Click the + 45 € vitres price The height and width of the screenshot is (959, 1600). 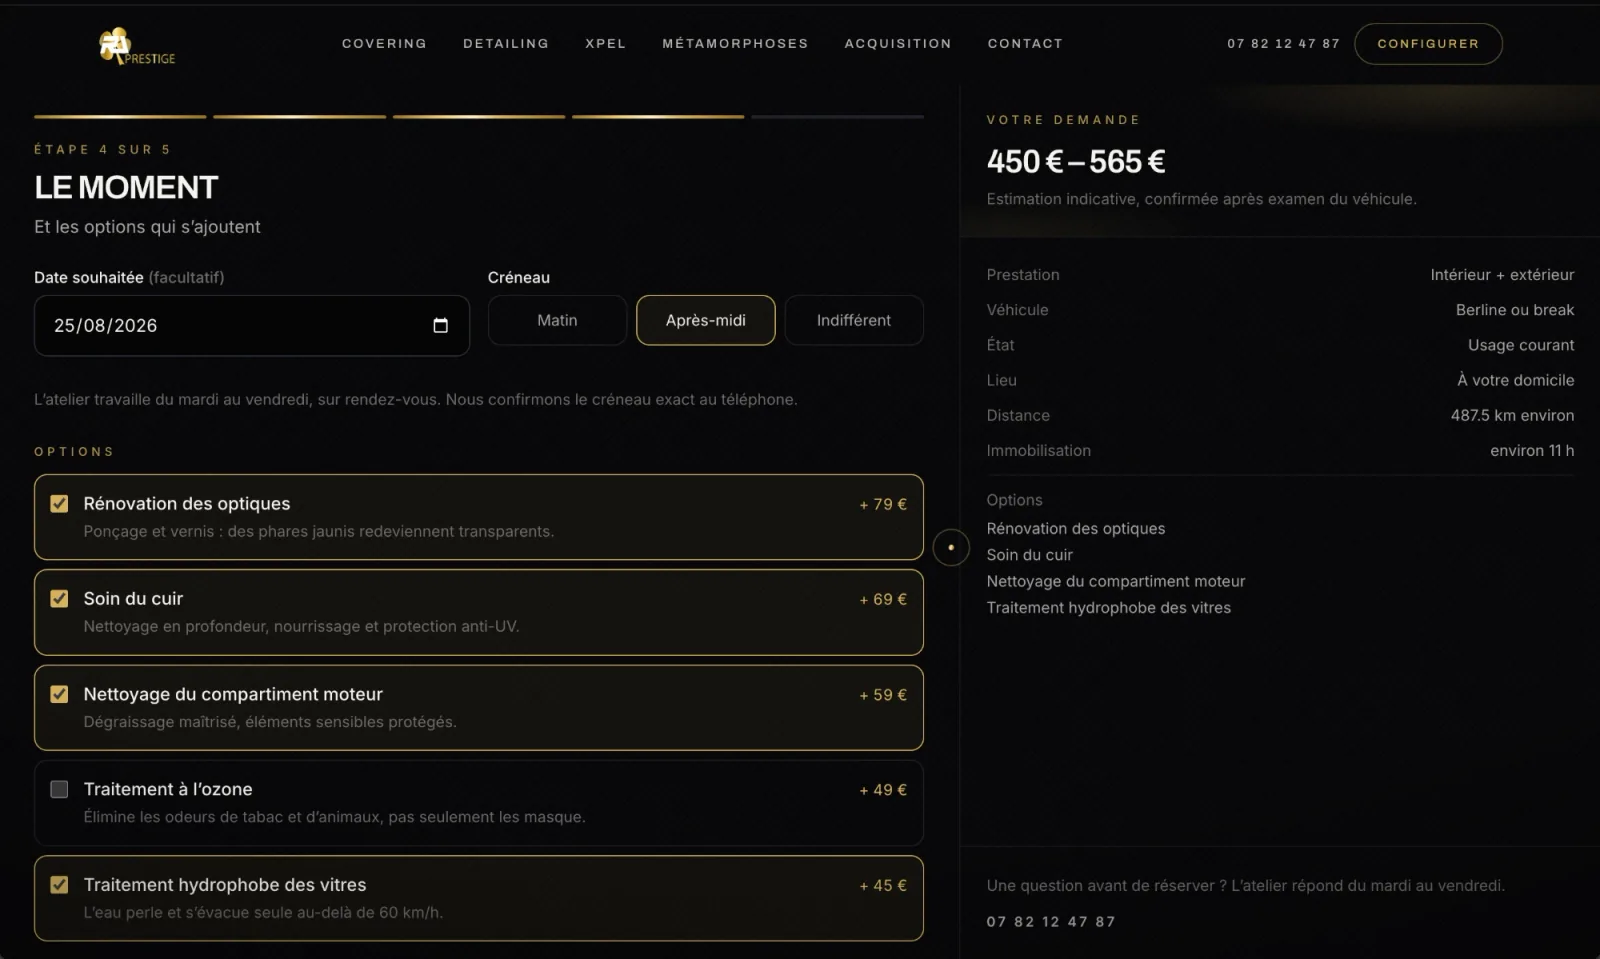point(883,885)
